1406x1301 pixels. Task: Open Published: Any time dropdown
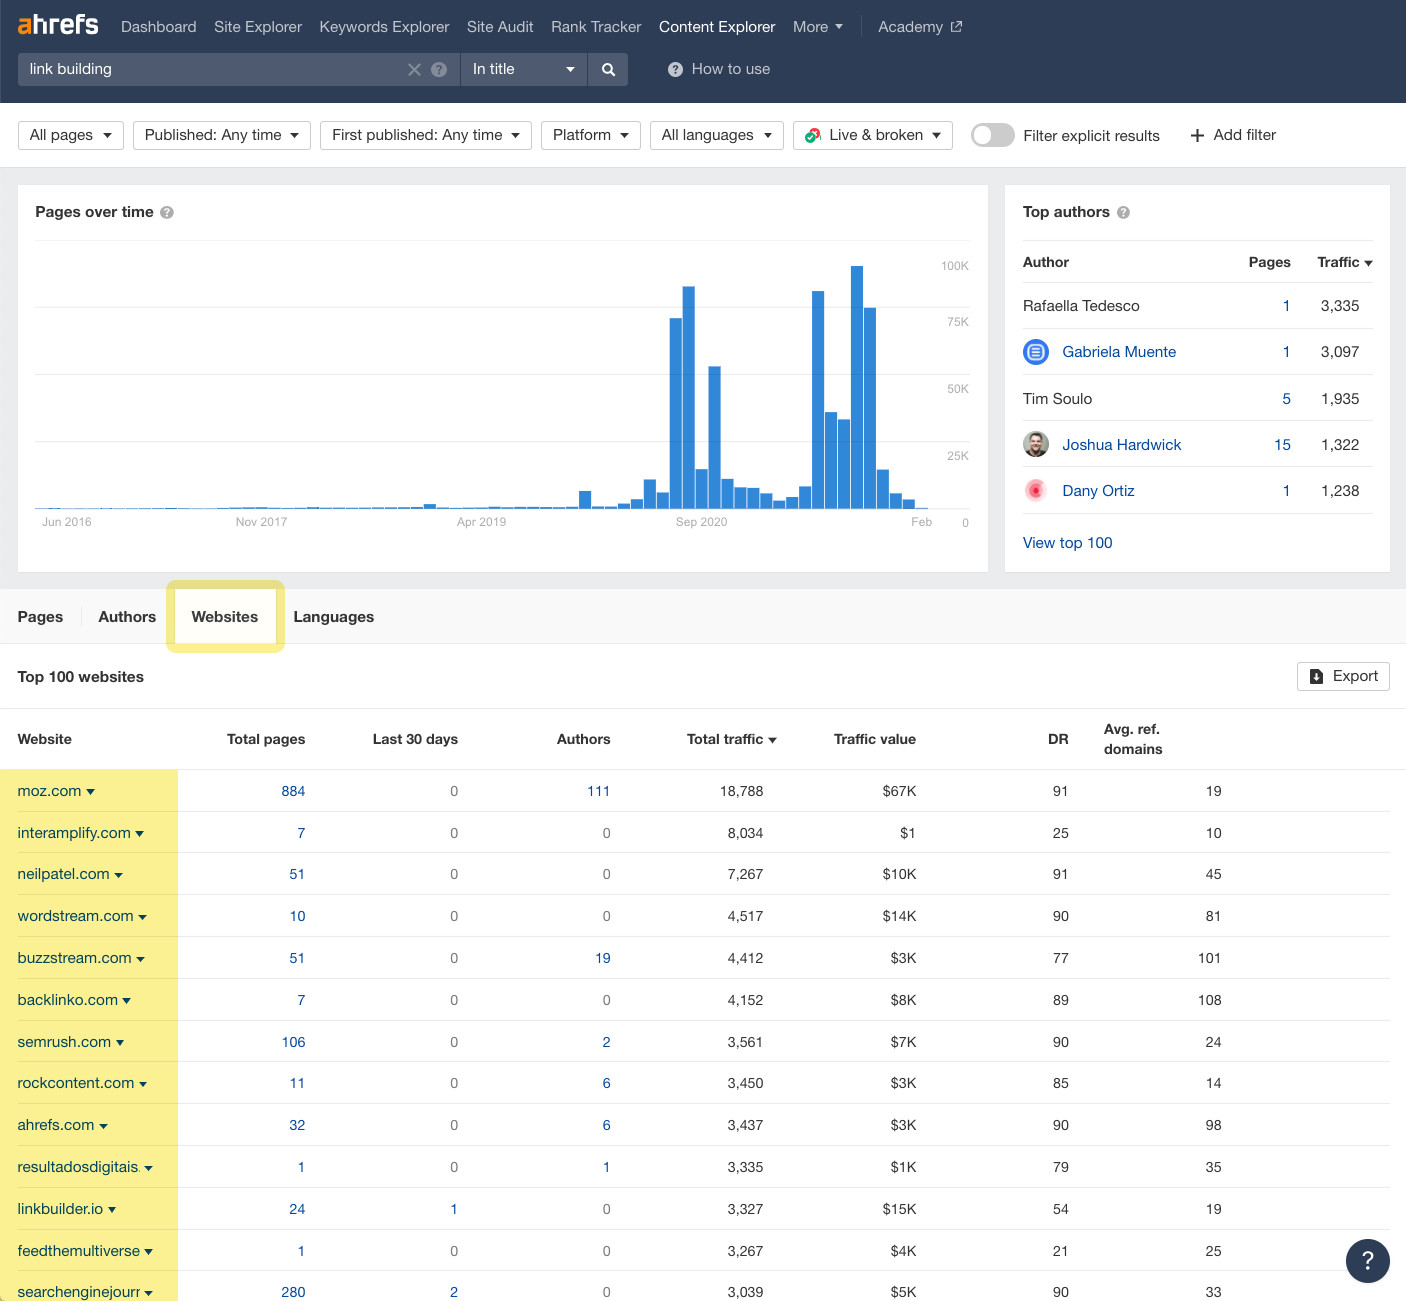click(222, 135)
